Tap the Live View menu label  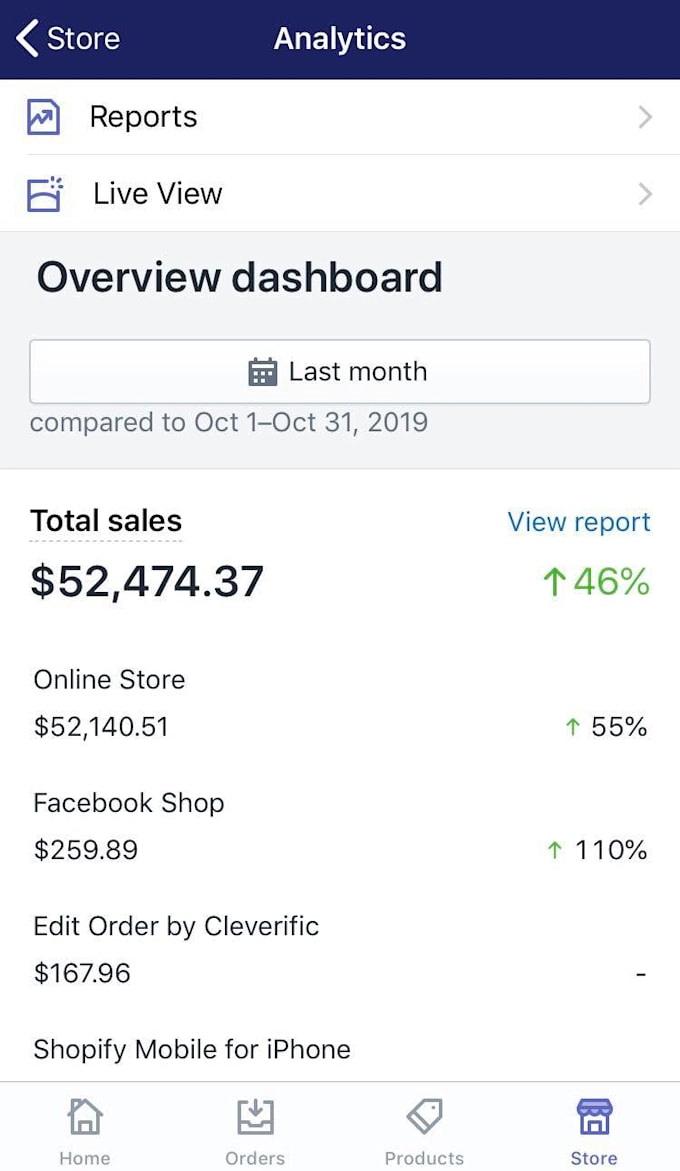pos(158,193)
